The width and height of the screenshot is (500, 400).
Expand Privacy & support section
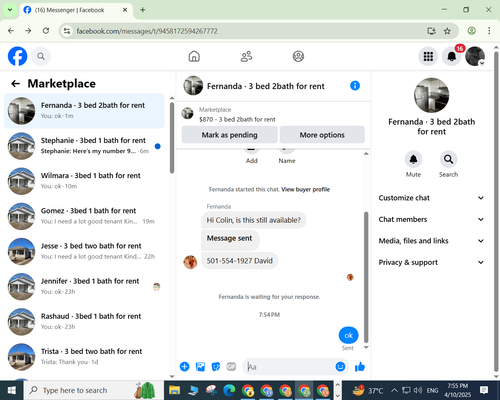431,262
